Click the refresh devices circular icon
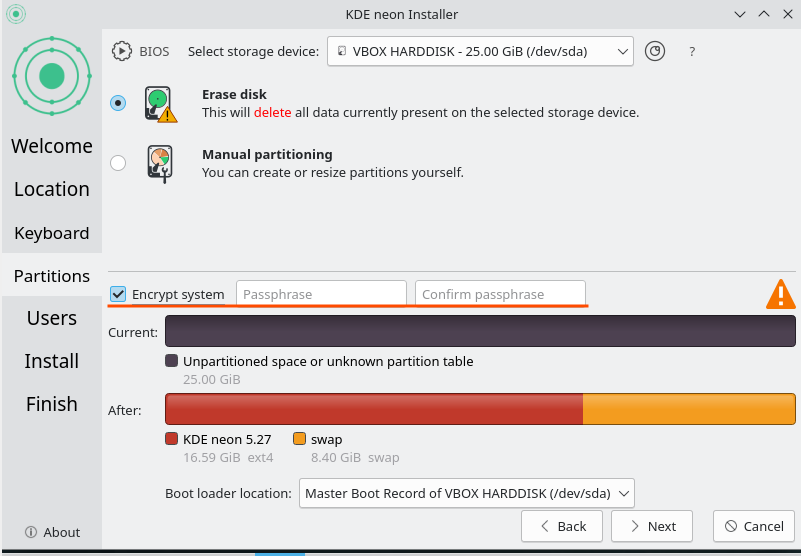Viewport: 801px width, 556px height. click(x=654, y=51)
